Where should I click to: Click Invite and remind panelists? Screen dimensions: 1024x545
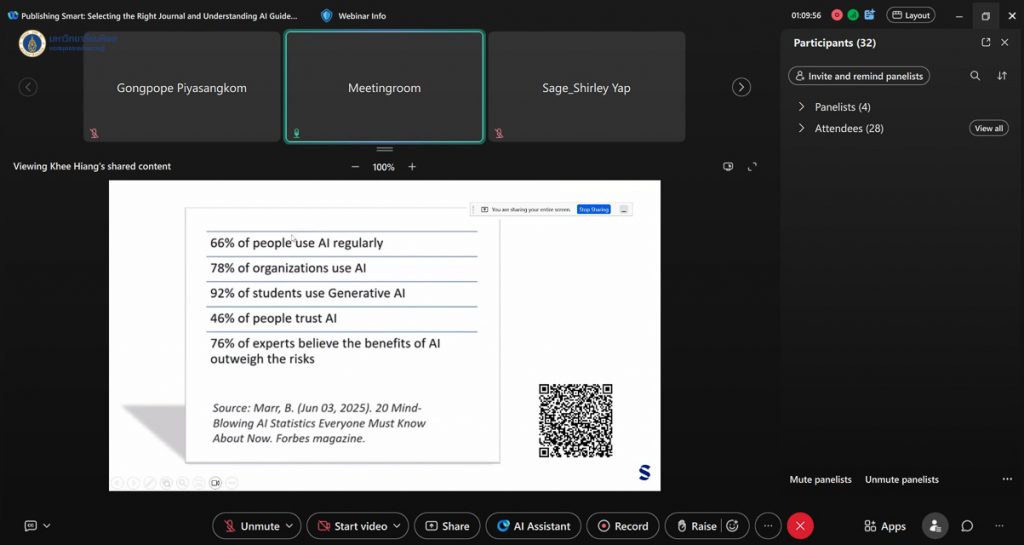click(x=859, y=76)
